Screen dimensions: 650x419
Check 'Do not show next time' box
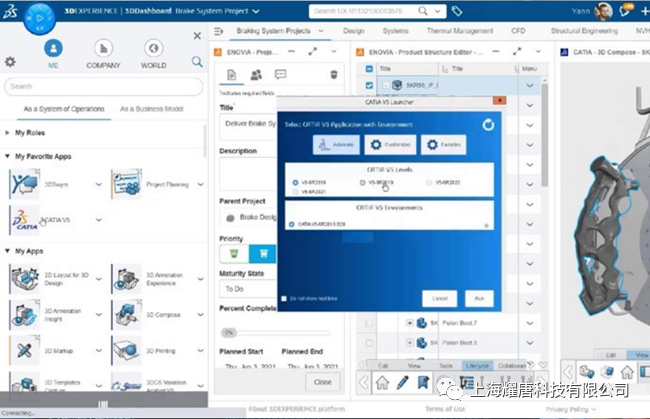[284, 298]
